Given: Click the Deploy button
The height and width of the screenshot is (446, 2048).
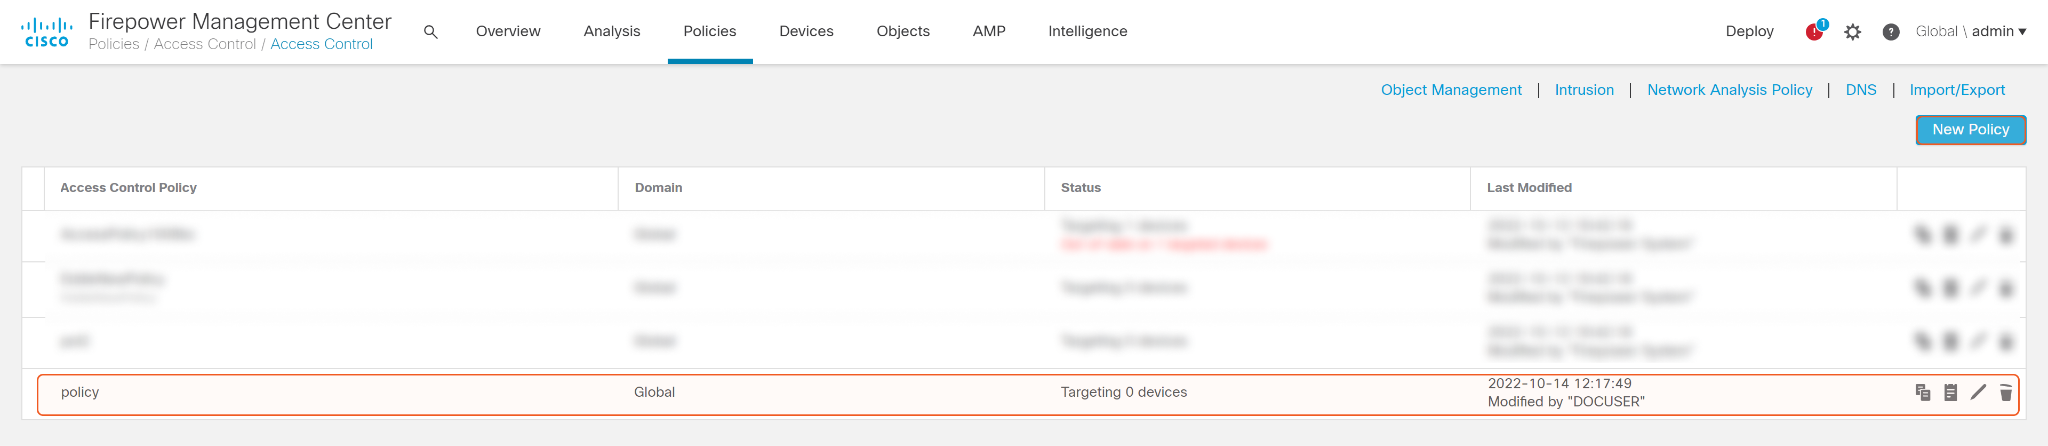Looking at the screenshot, I should tap(1750, 32).
